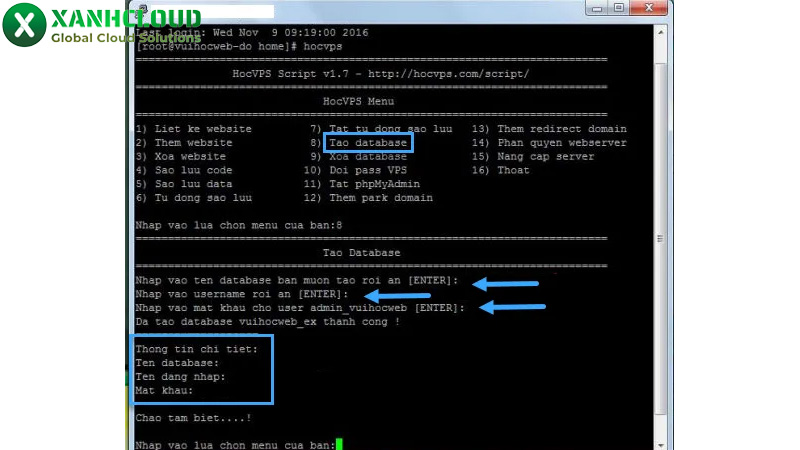Image resolution: width=800 pixels, height=450 pixels.
Task: Click the 'Them website' menu line
Action: pyautogui.click(x=184, y=143)
